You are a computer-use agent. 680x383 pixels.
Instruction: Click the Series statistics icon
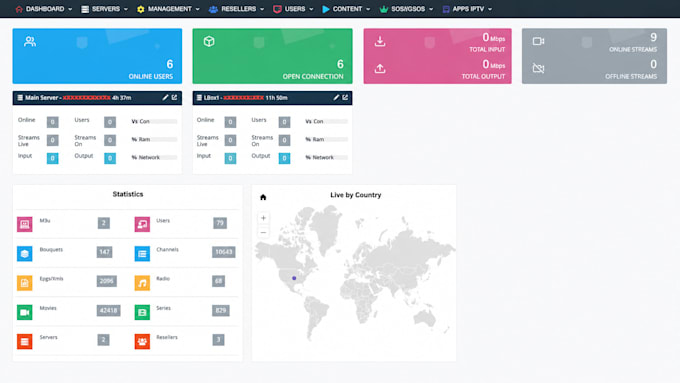pyautogui.click(x=142, y=312)
